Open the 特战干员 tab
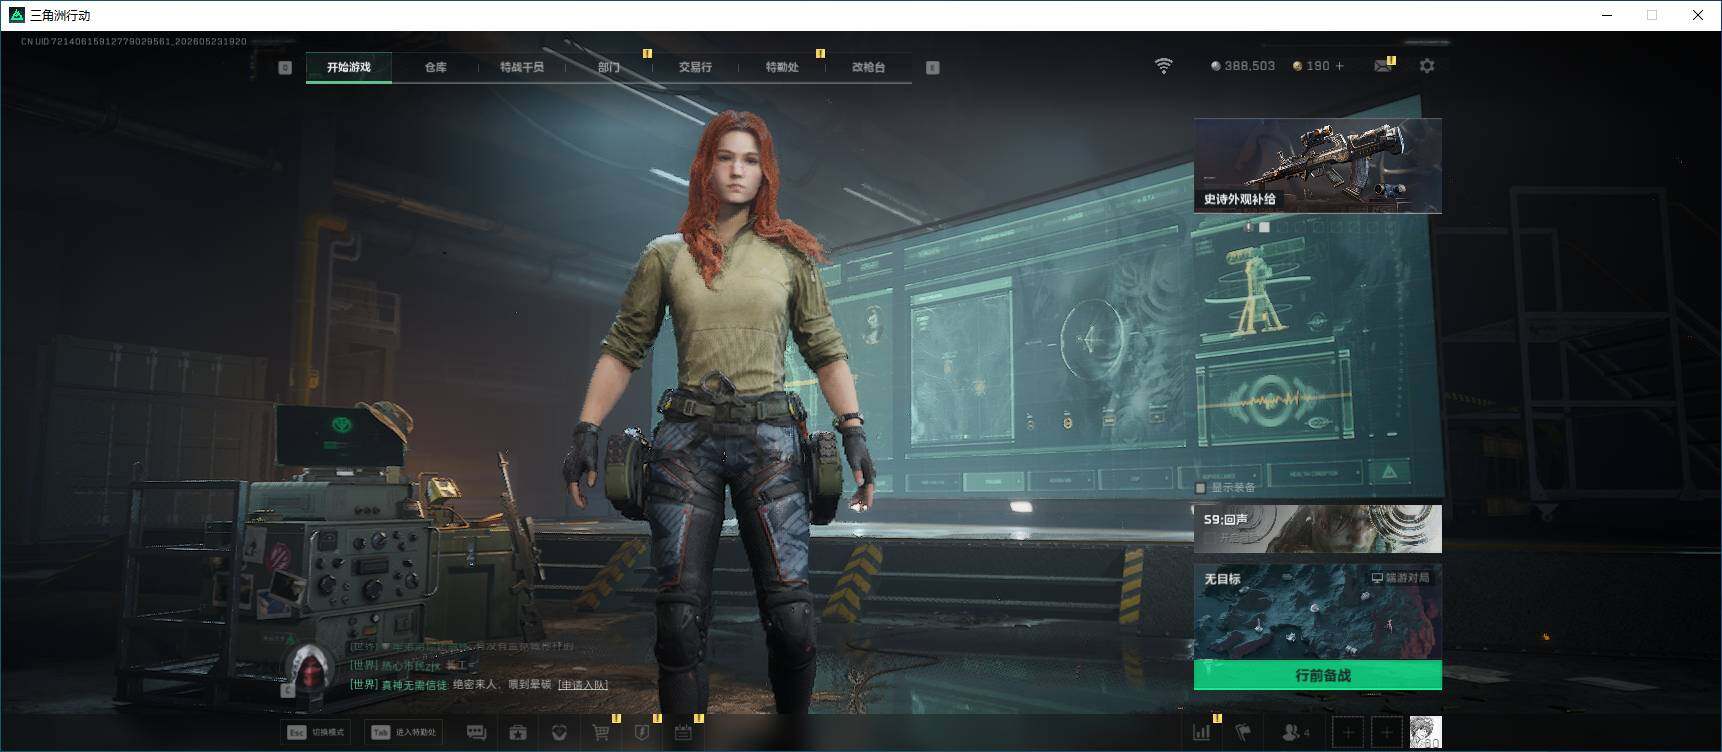 pyautogui.click(x=522, y=67)
